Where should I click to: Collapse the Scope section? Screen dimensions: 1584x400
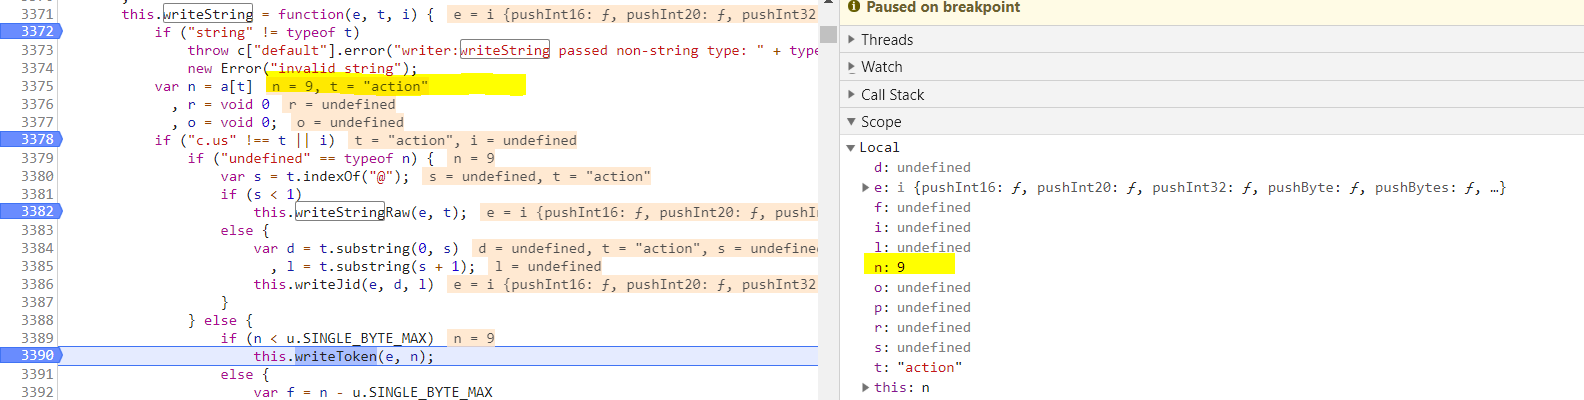851,122
